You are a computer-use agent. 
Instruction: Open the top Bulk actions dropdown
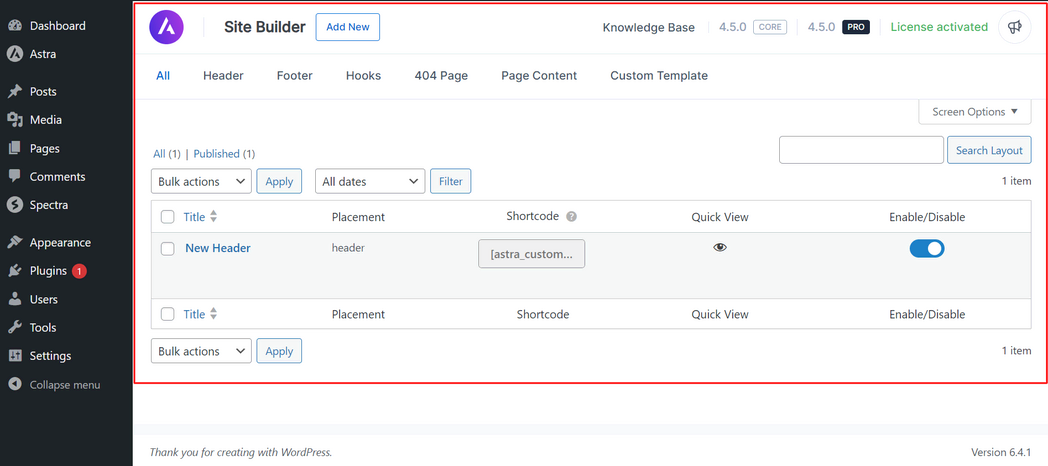201,181
